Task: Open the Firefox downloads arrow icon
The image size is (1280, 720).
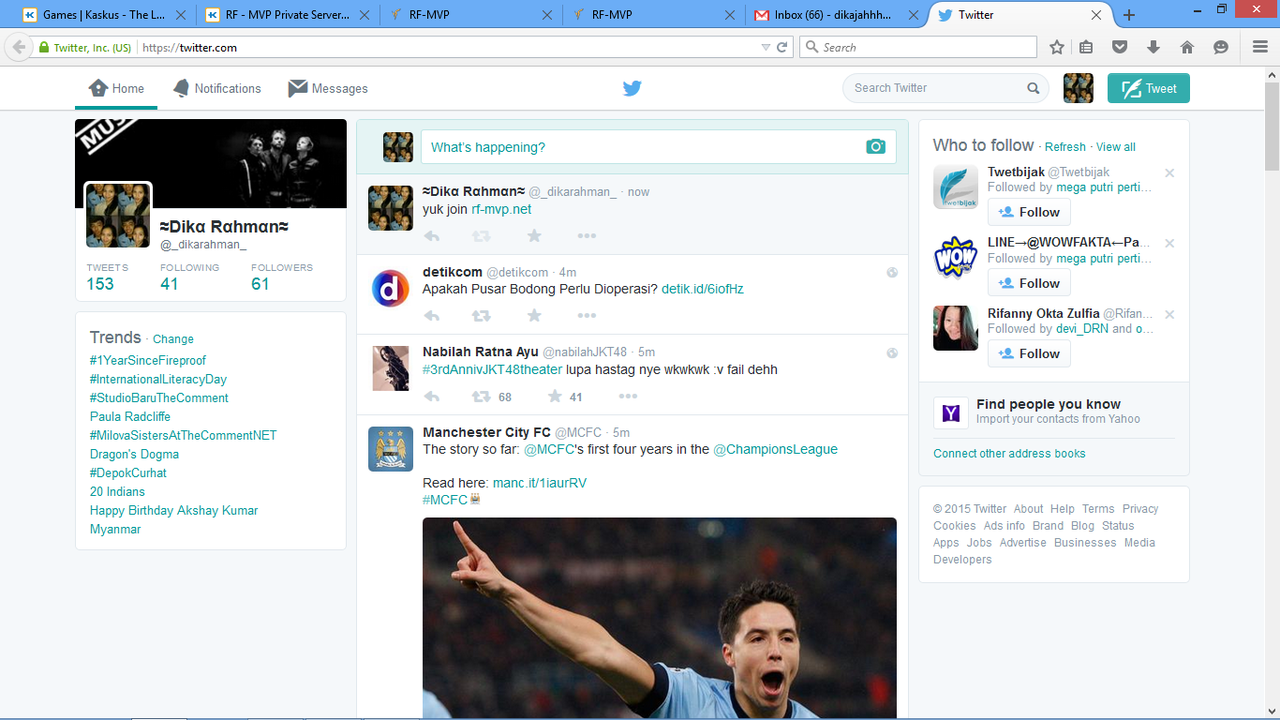Action: click(x=1153, y=47)
